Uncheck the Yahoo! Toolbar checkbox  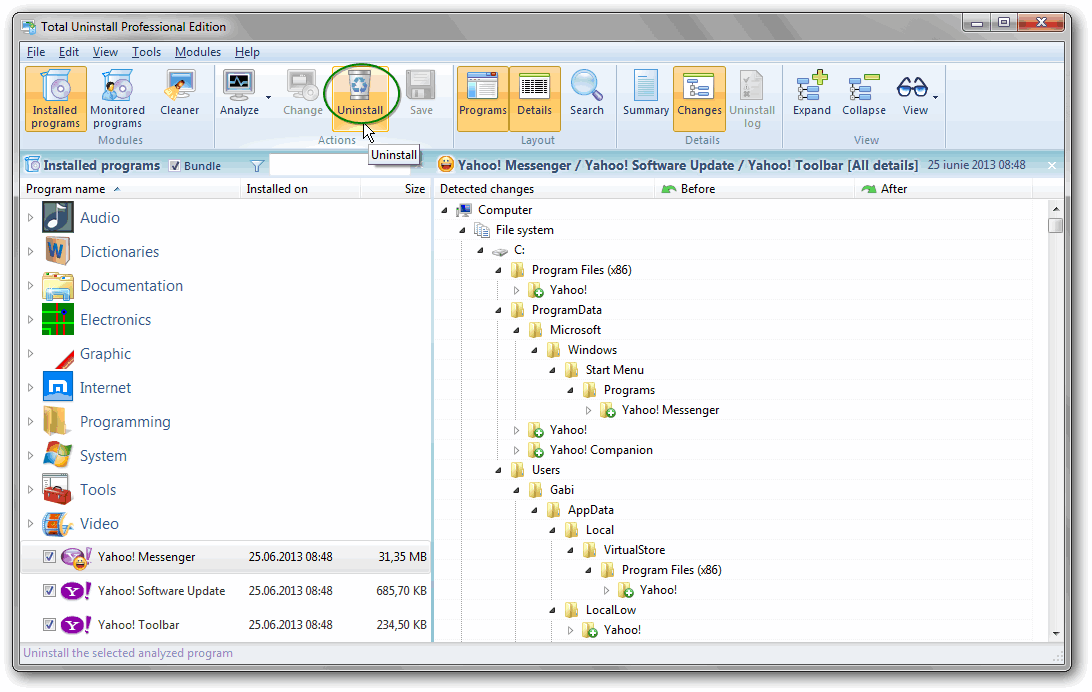pos(49,625)
